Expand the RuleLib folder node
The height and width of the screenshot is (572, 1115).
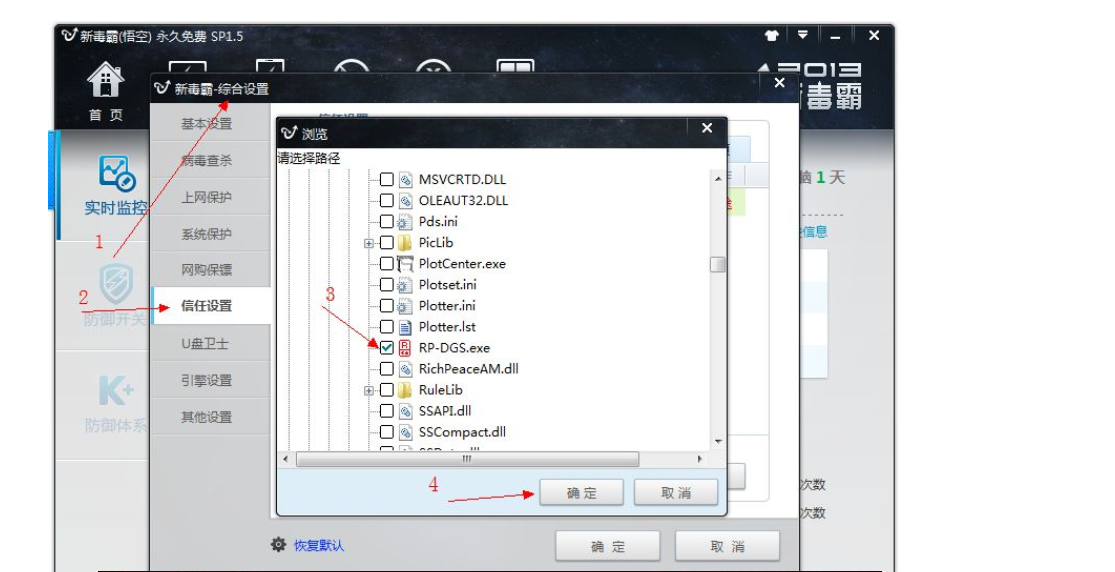(369, 390)
